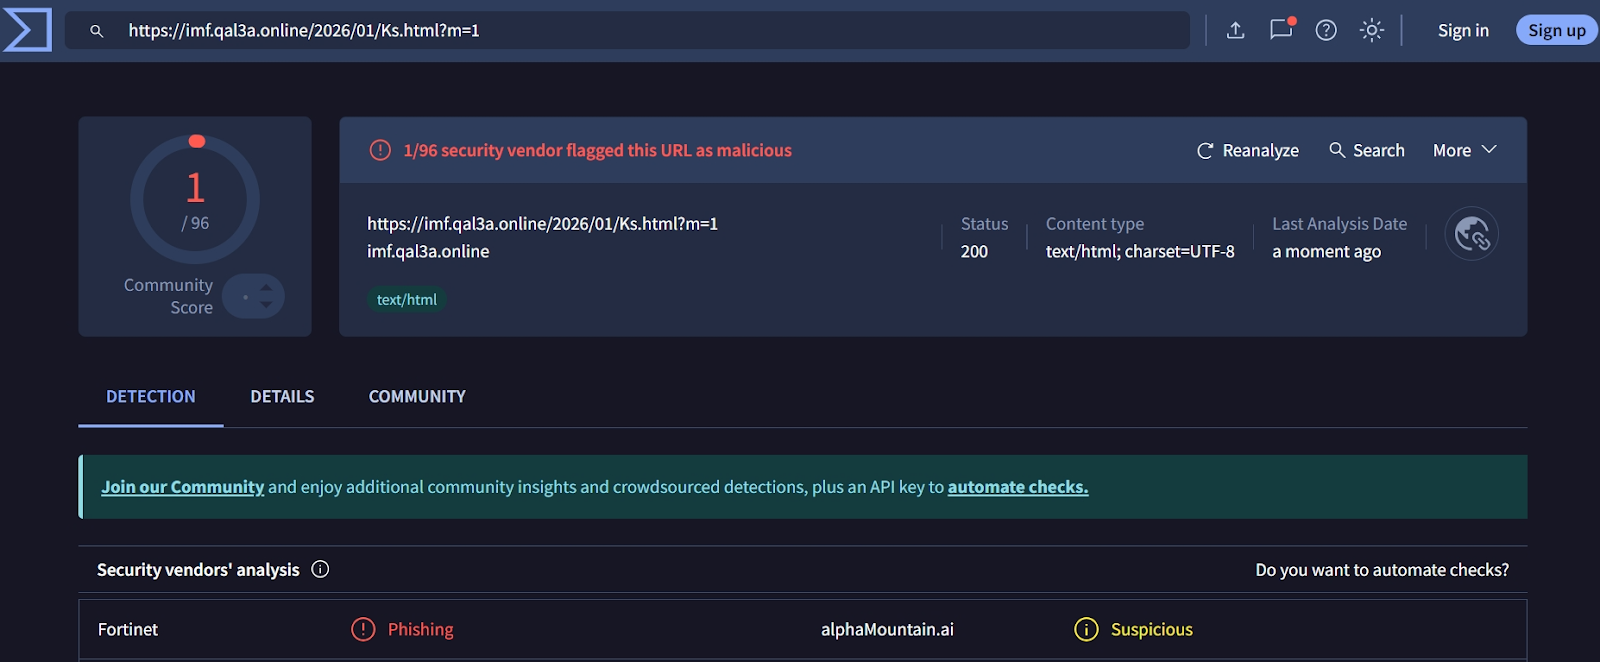Image resolution: width=1600 pixels, height=662 pixels.
Task: Toggle the light/dark theme sun icon
Action: tap(1372, 30)
